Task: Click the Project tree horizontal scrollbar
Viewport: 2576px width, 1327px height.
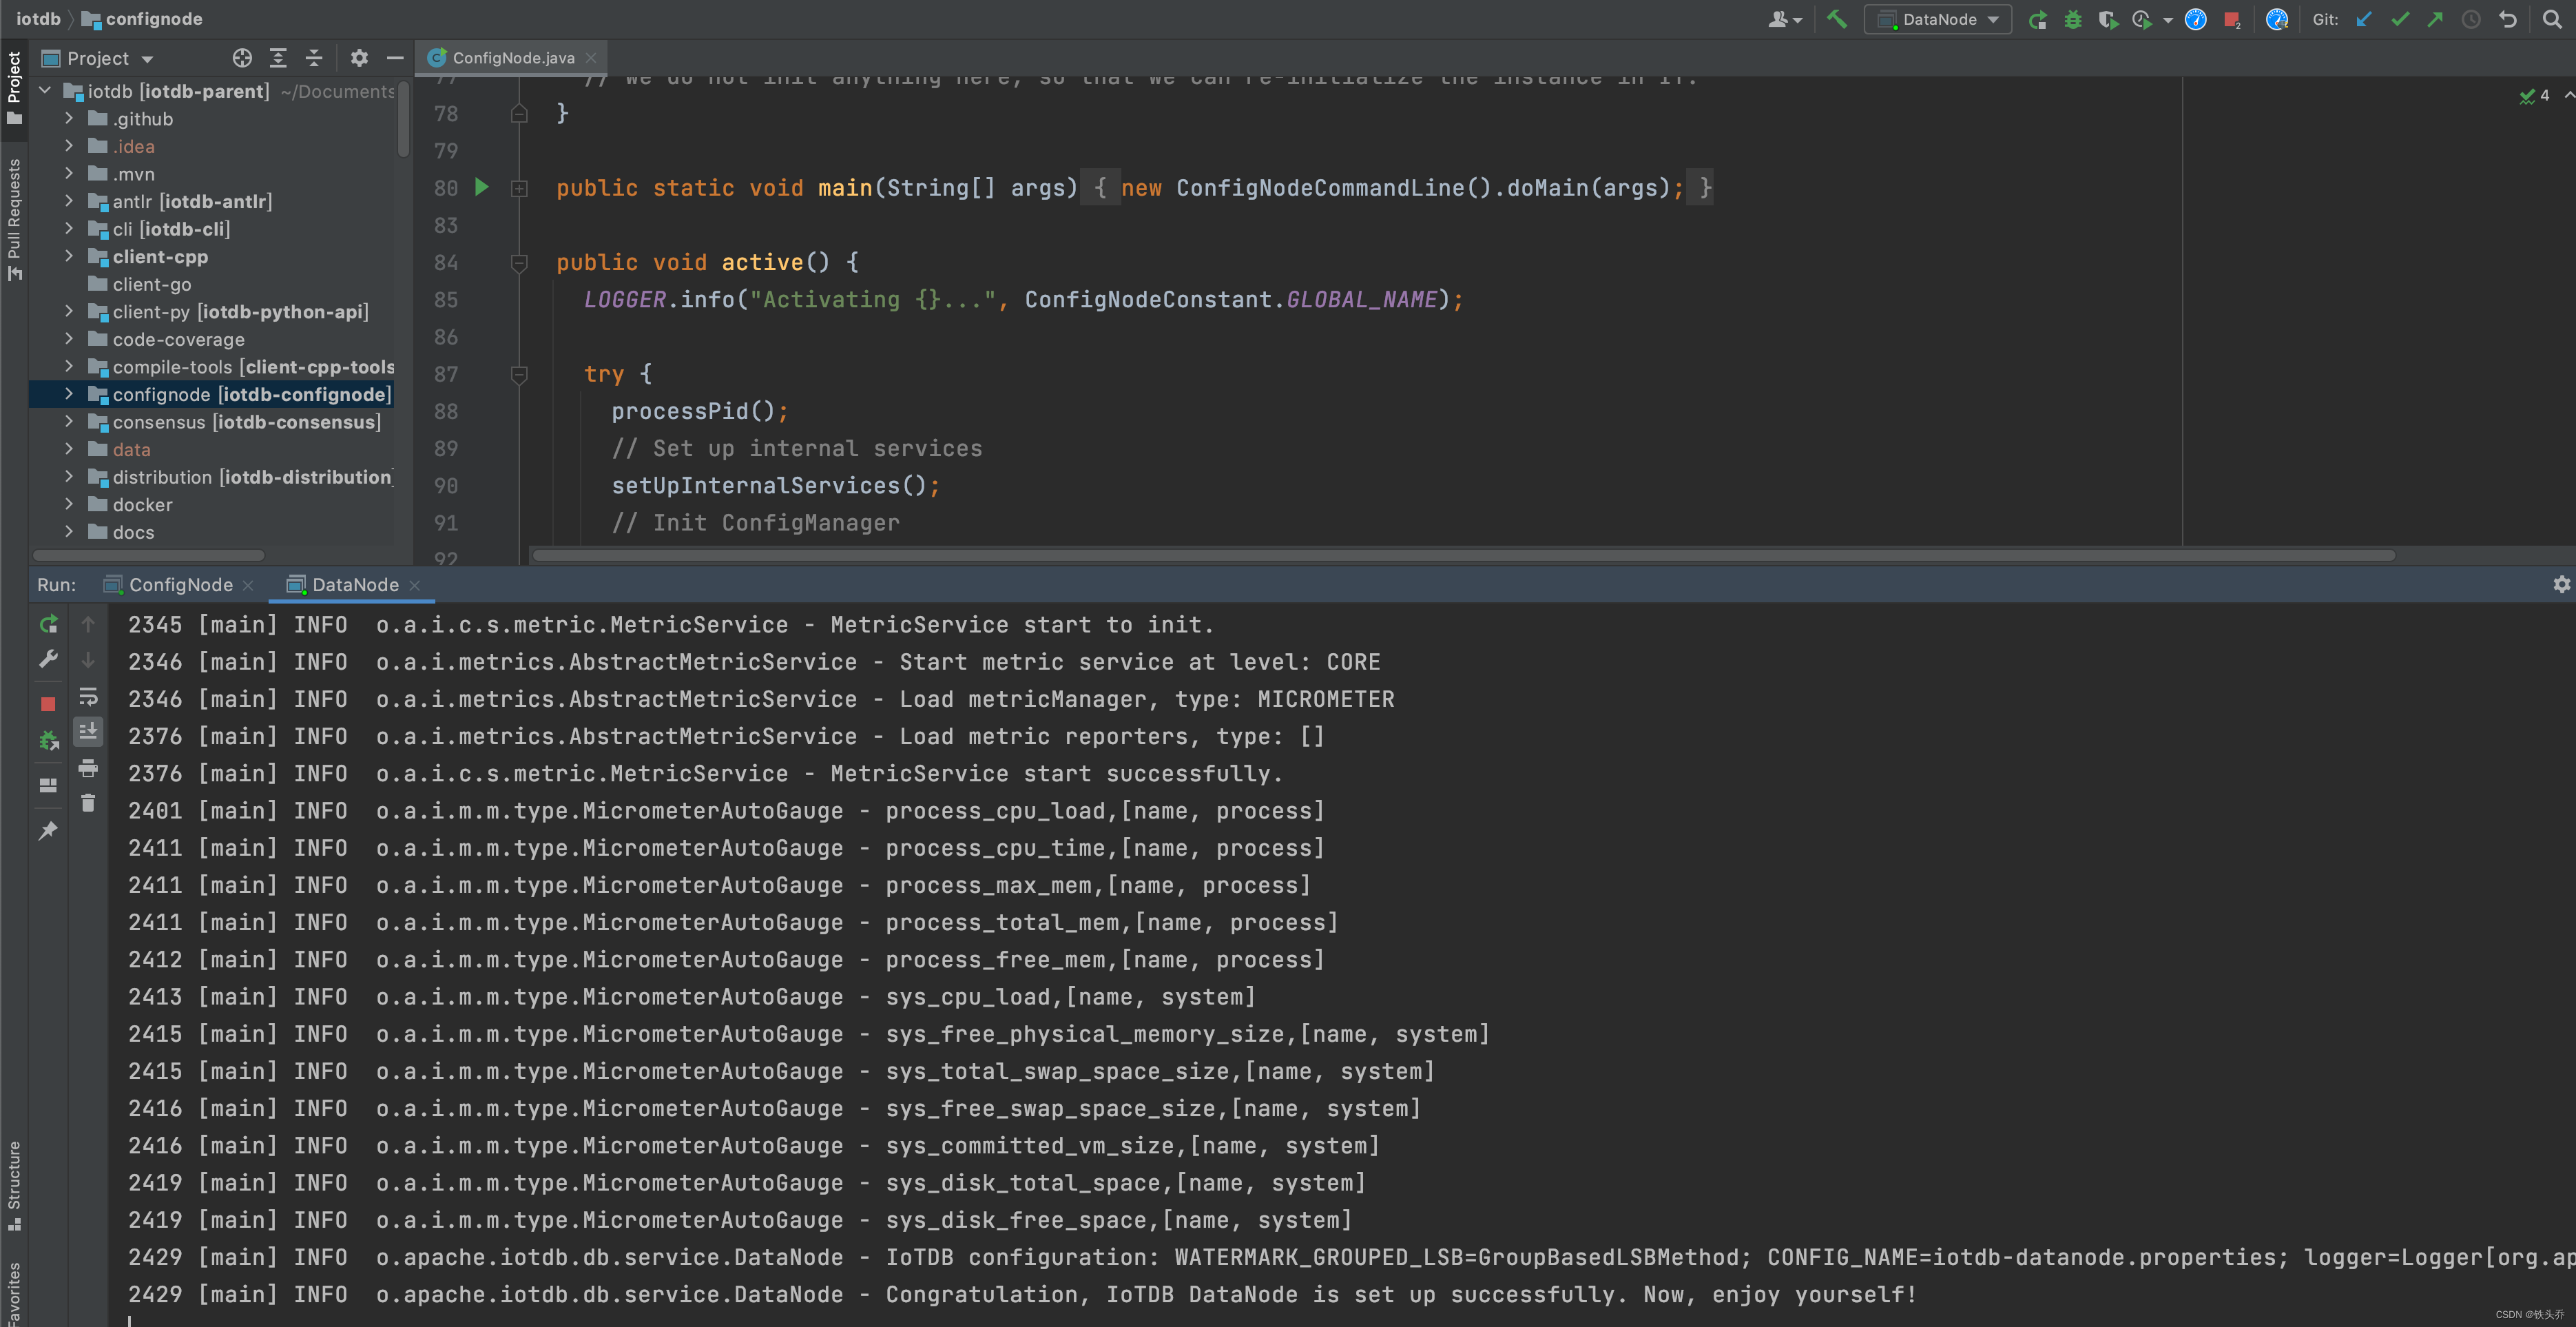Action: point(149,554)
